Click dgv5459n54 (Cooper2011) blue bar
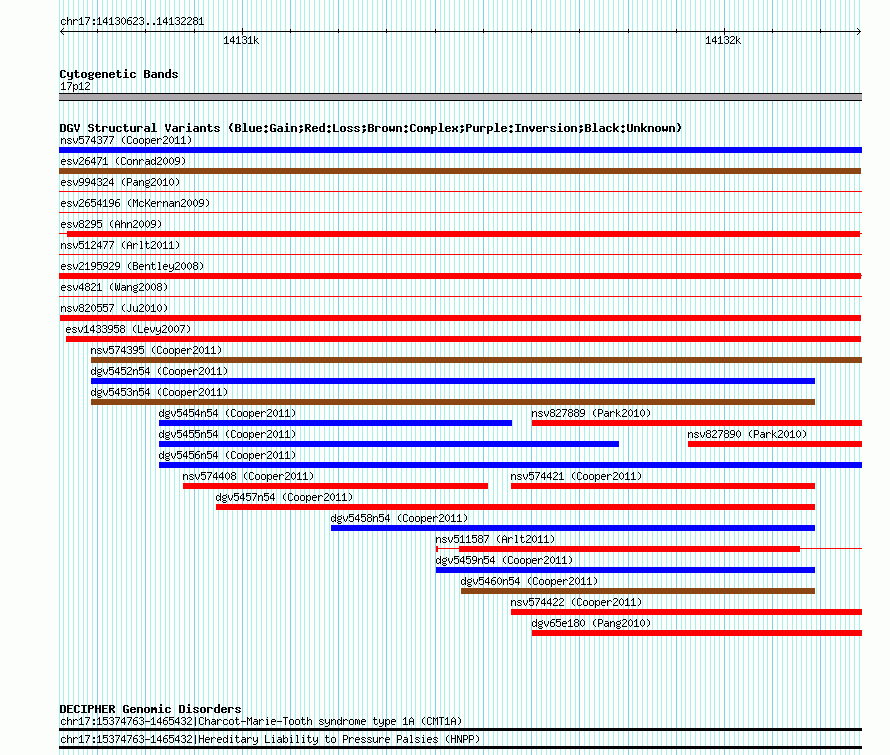The width and height of the screenshot is (890, 755). click(625, 570)
